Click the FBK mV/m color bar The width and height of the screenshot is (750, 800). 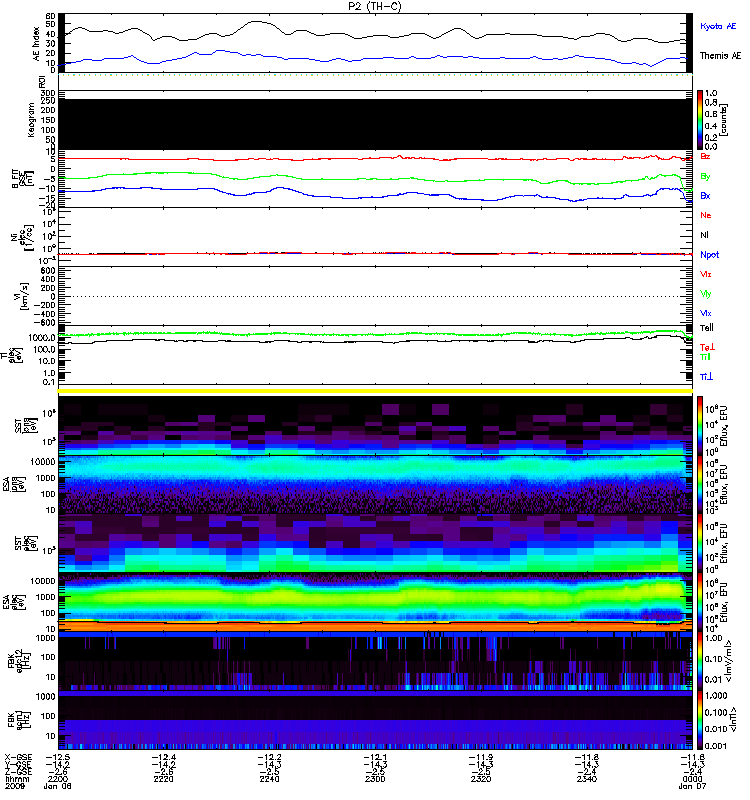coord(700,661)
